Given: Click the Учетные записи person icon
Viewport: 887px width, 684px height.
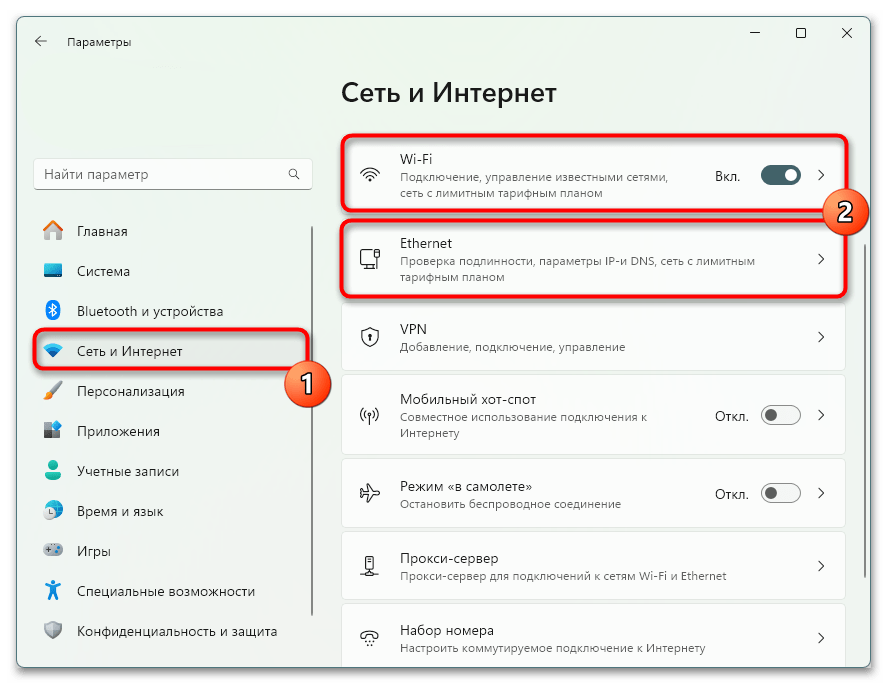Looking at the screenshot, I should [x=53, y=470].
